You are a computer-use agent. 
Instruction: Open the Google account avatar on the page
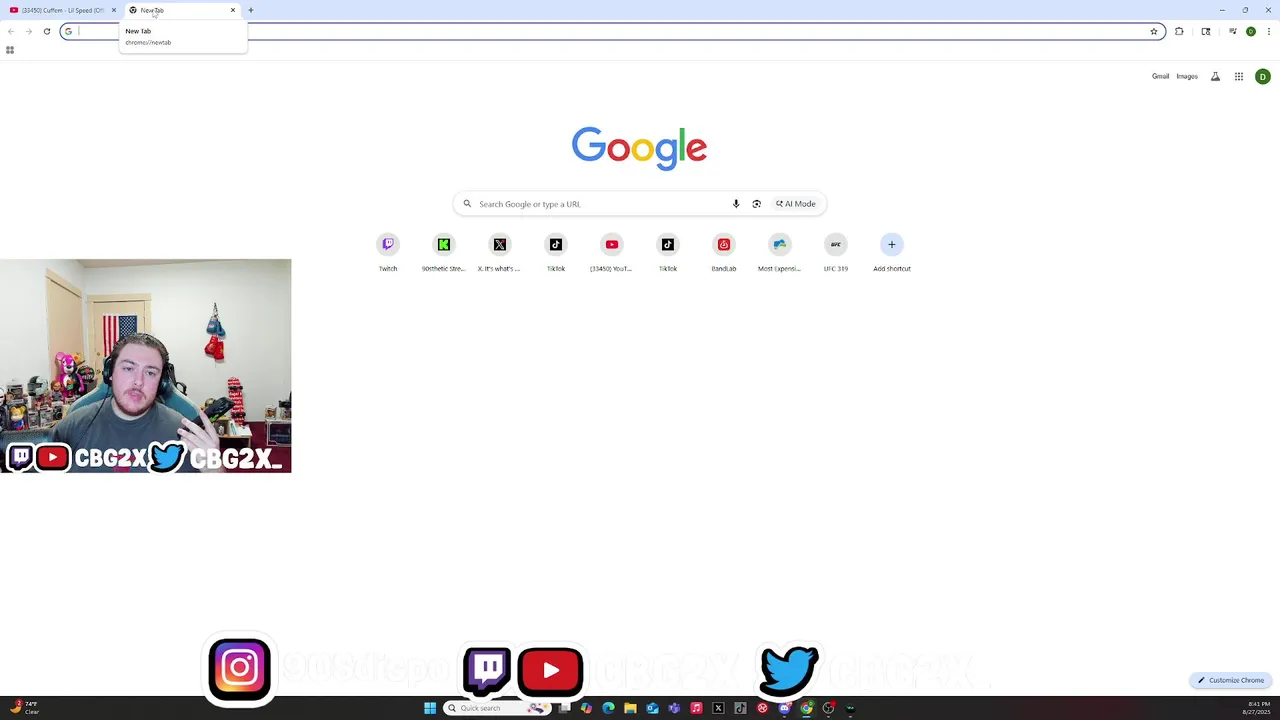pos(1263,76)
